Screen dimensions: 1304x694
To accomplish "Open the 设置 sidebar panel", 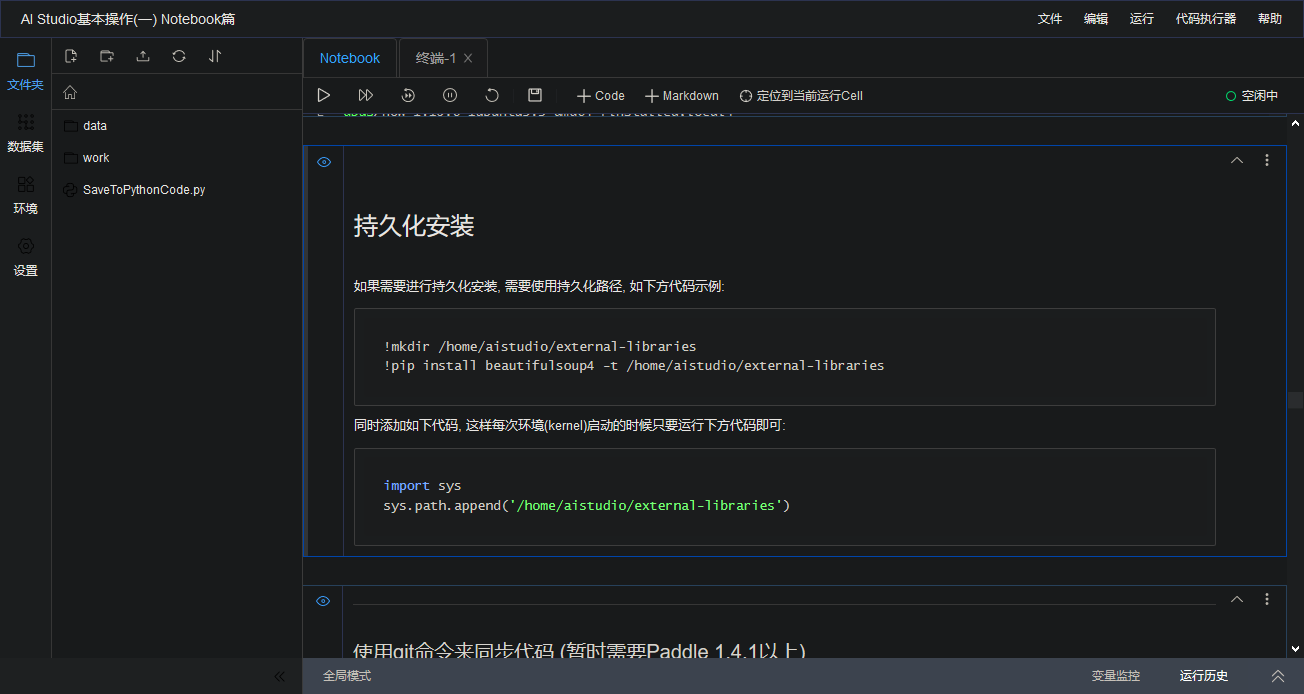I will pyautogui.click(x=25, y=257).
